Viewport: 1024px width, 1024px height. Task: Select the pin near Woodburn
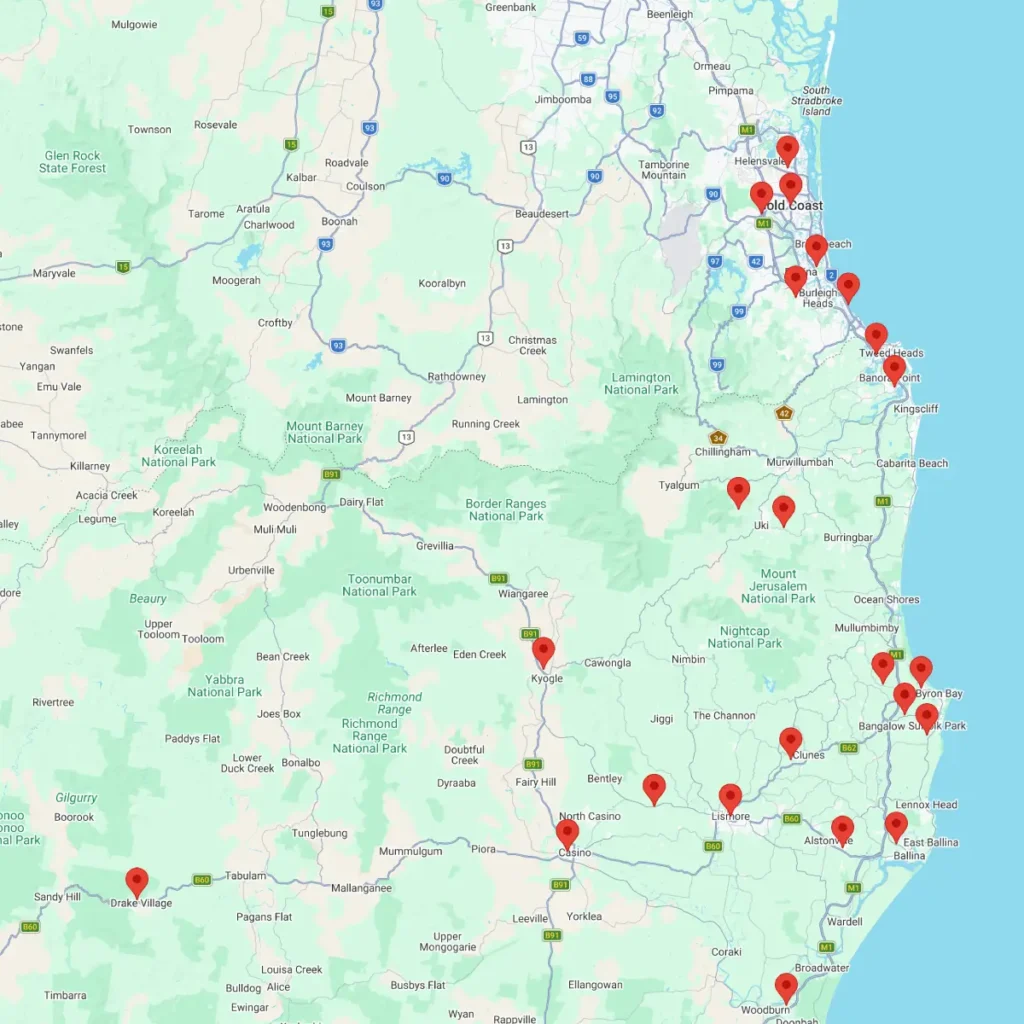click(x=786, y=988)
